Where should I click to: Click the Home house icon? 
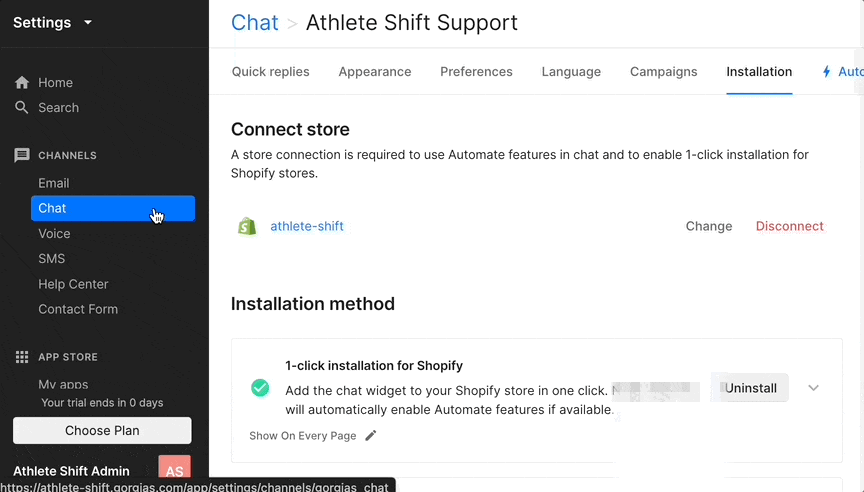(x=22, y=83)
